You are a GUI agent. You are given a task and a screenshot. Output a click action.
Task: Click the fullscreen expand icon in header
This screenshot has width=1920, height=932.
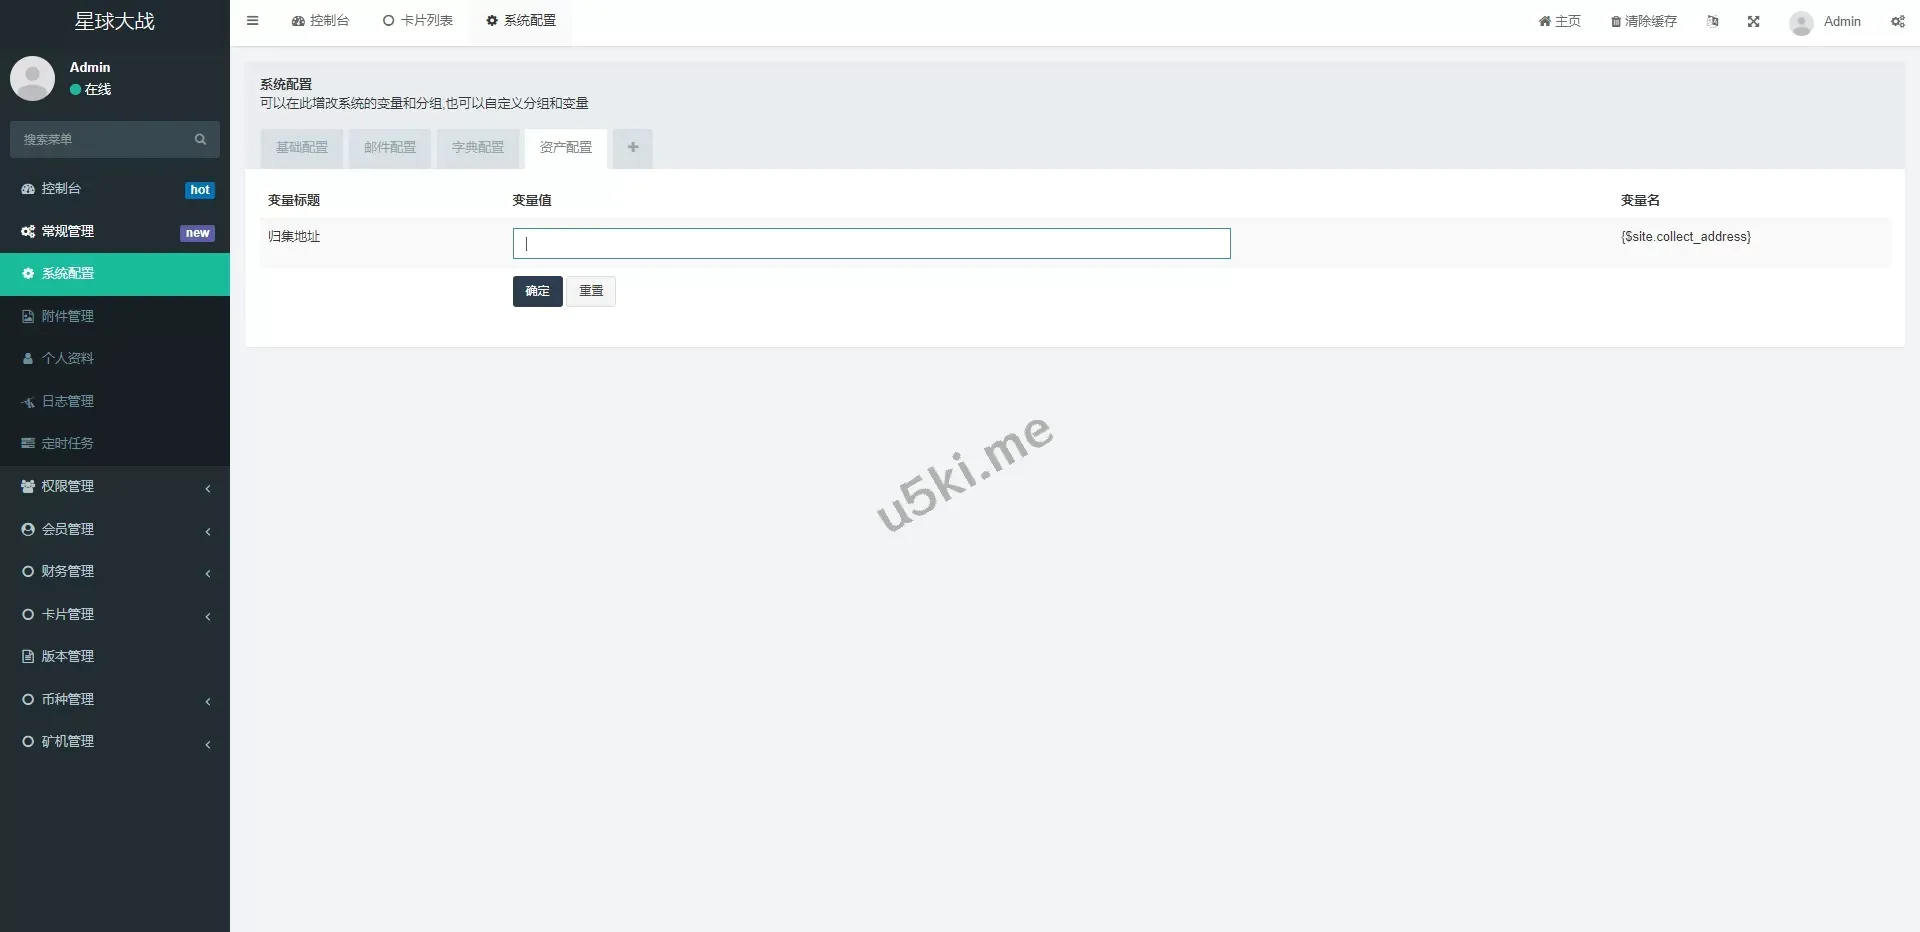click(1753, 21)
